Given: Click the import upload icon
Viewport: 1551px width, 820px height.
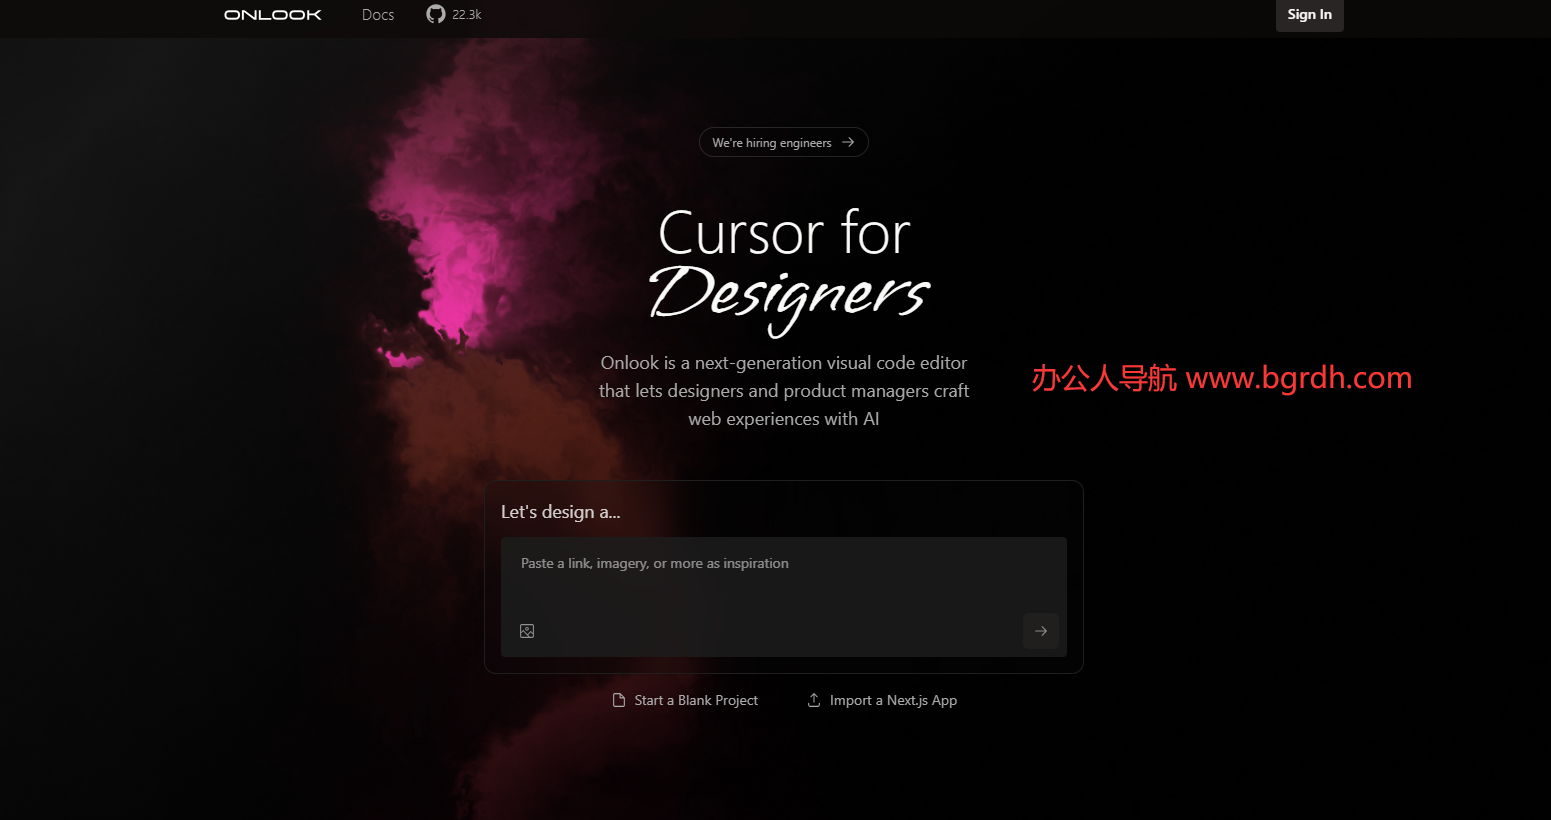Looking at the screenshot, I should point(814,700).
